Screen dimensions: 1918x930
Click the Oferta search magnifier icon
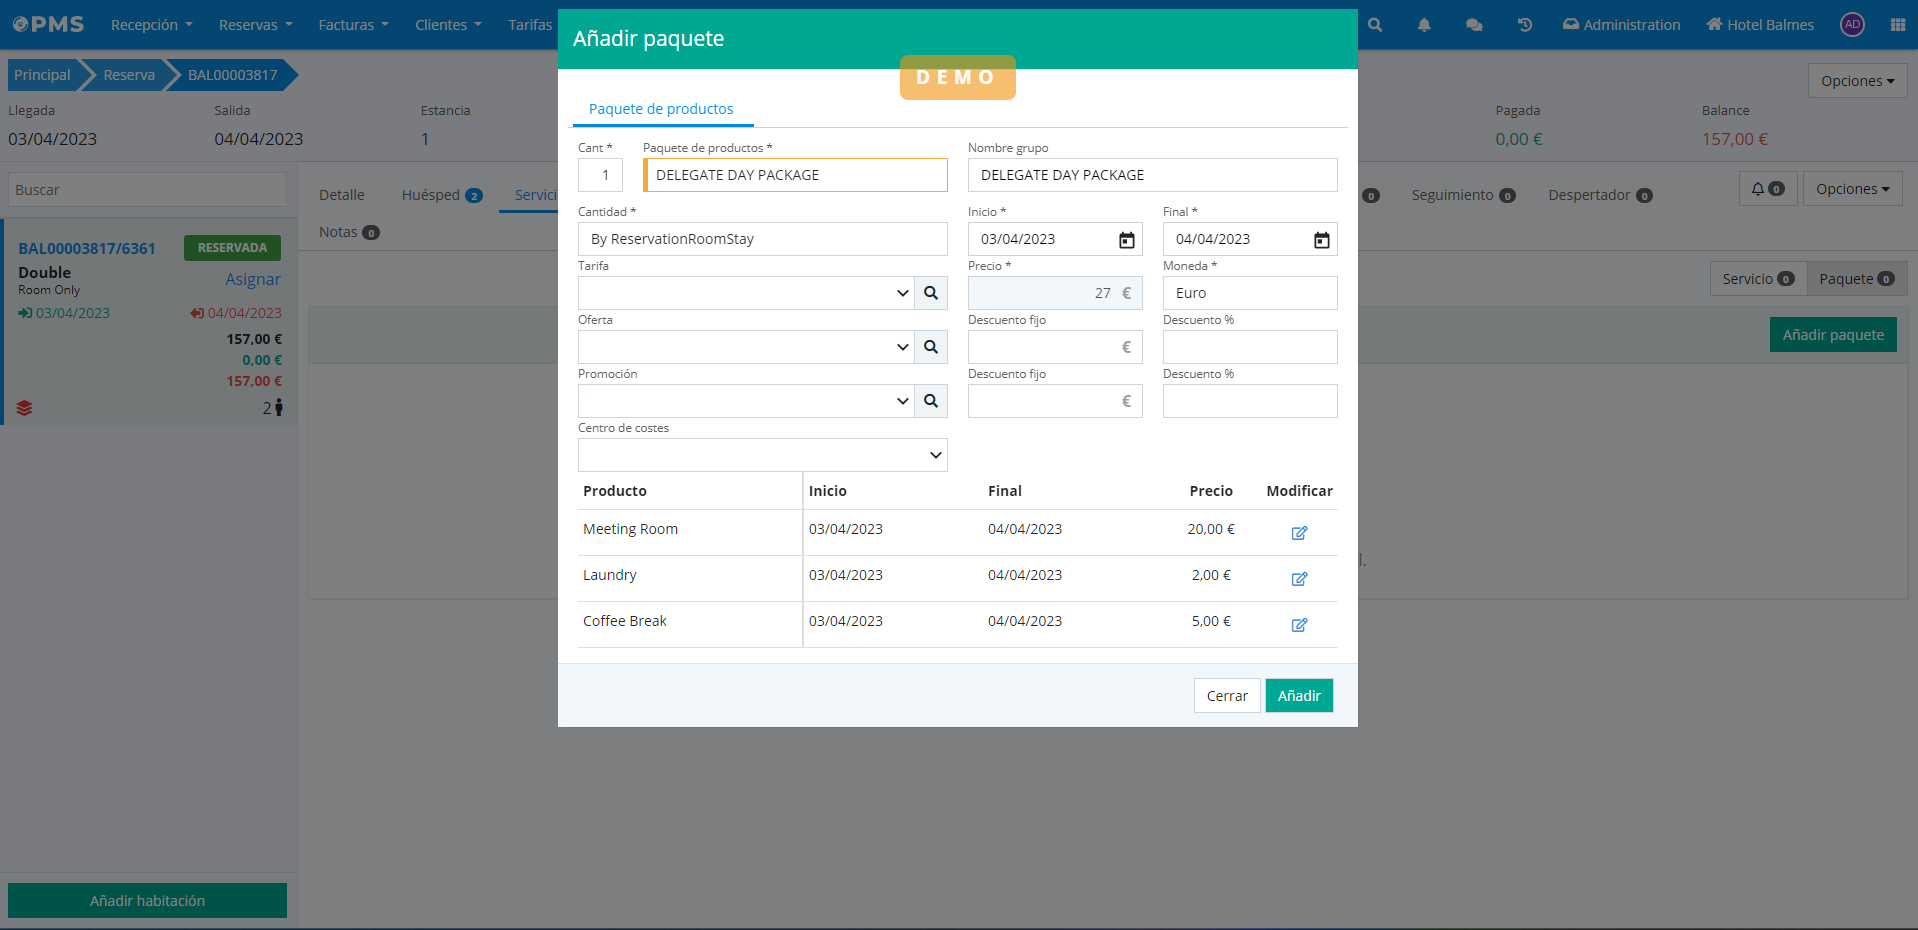(x=930, y=347)
